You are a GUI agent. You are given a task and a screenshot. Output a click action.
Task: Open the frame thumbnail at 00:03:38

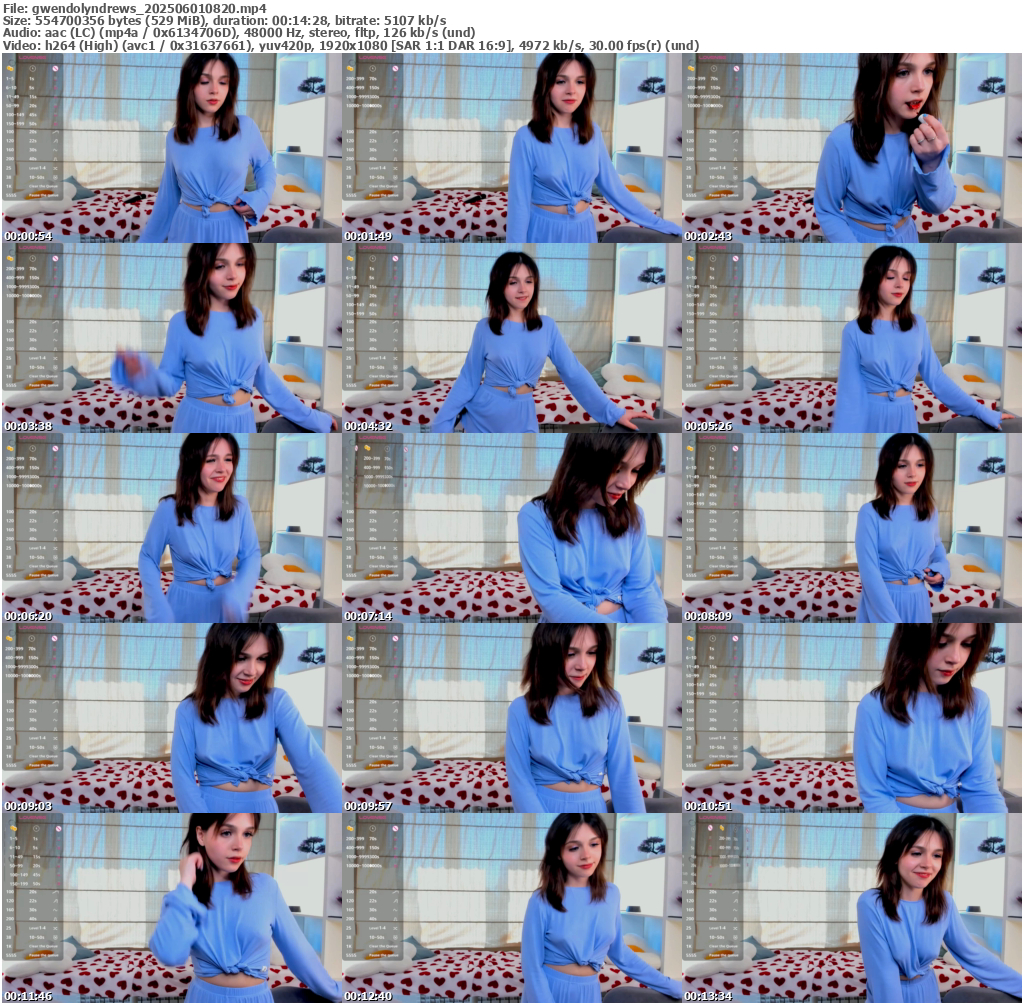pos(171,338)
